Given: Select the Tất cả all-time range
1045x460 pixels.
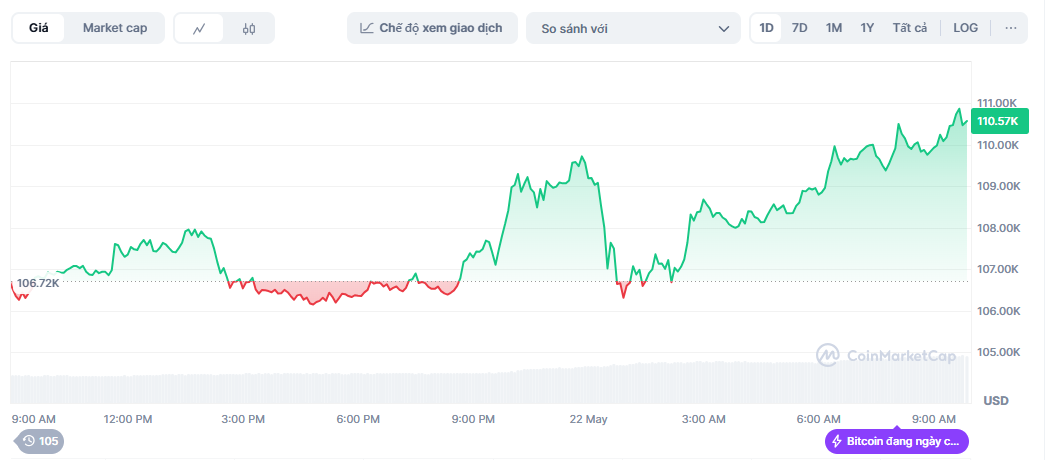Looking at the screenshot, I should [910, 28].
